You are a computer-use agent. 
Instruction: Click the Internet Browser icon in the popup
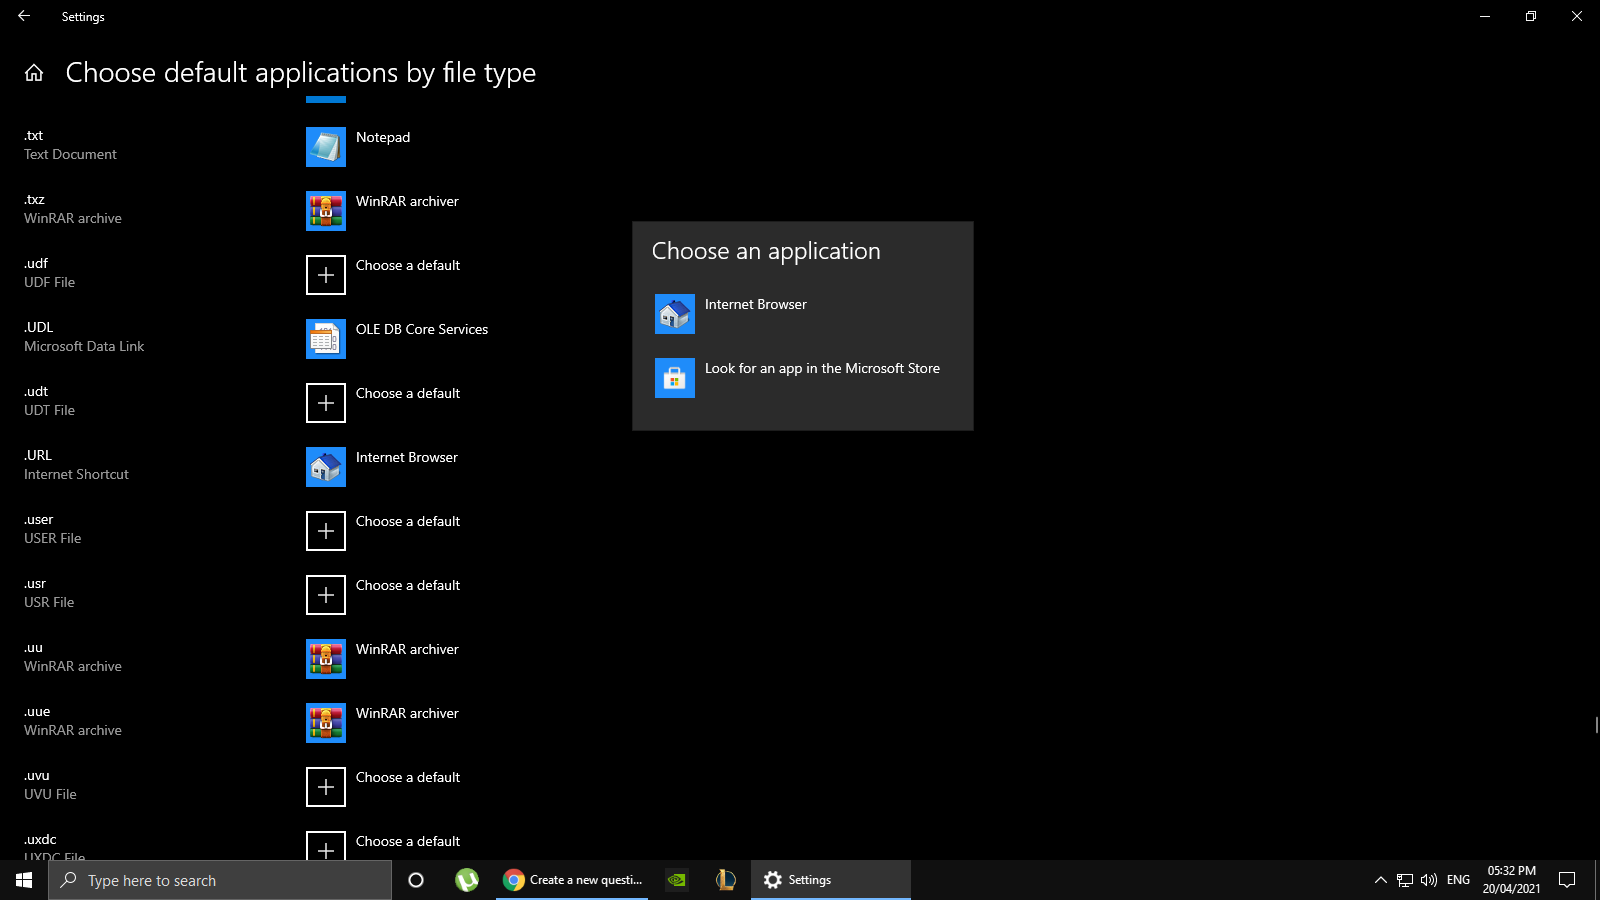[x=675, y=314]
